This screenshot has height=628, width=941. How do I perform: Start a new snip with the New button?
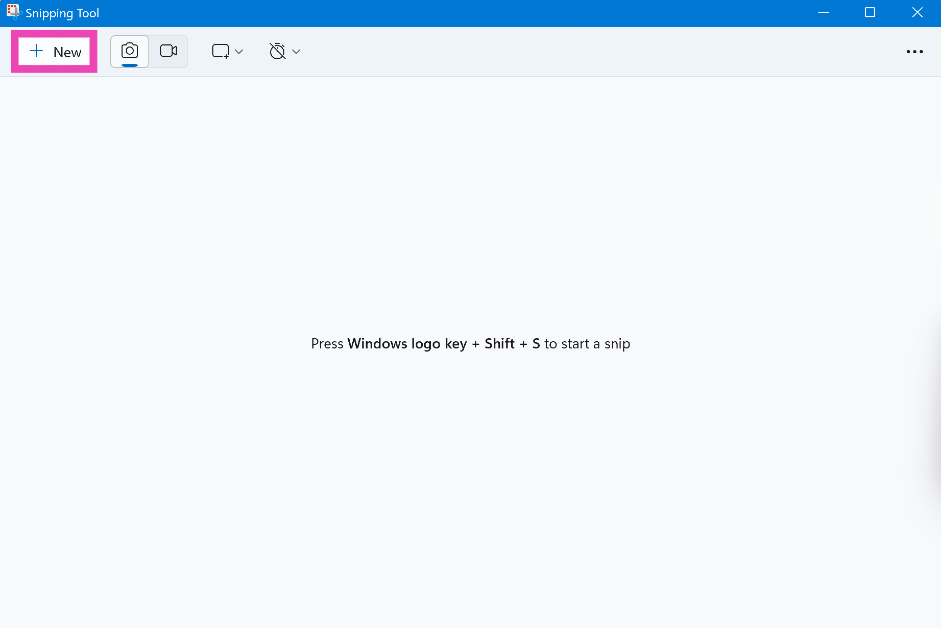point(54,51)
